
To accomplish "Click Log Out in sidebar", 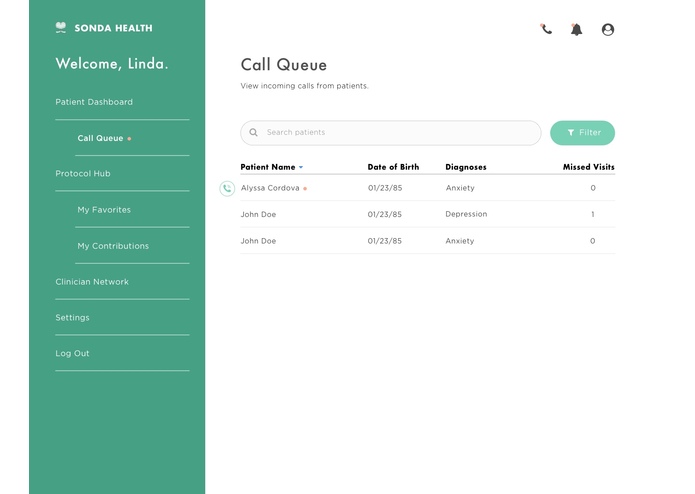I will tap(72, 354).
